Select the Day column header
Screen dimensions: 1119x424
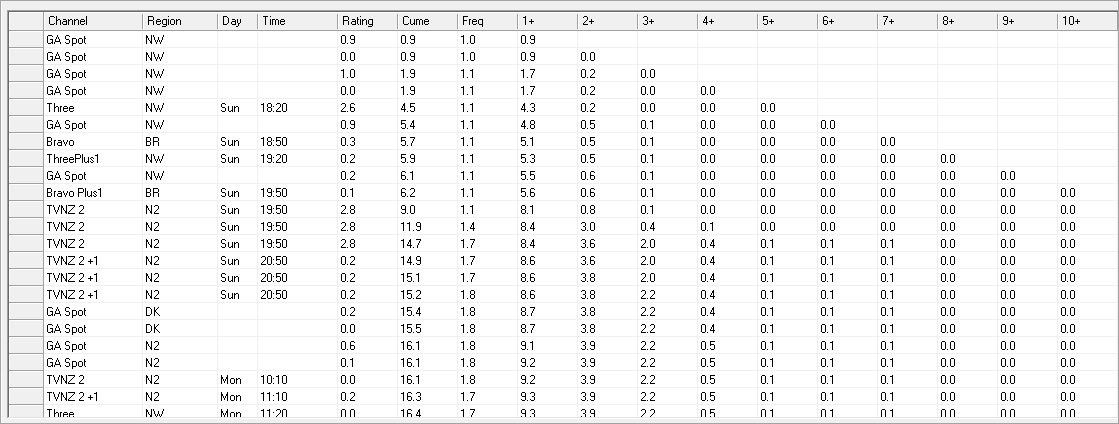[238, 21]
